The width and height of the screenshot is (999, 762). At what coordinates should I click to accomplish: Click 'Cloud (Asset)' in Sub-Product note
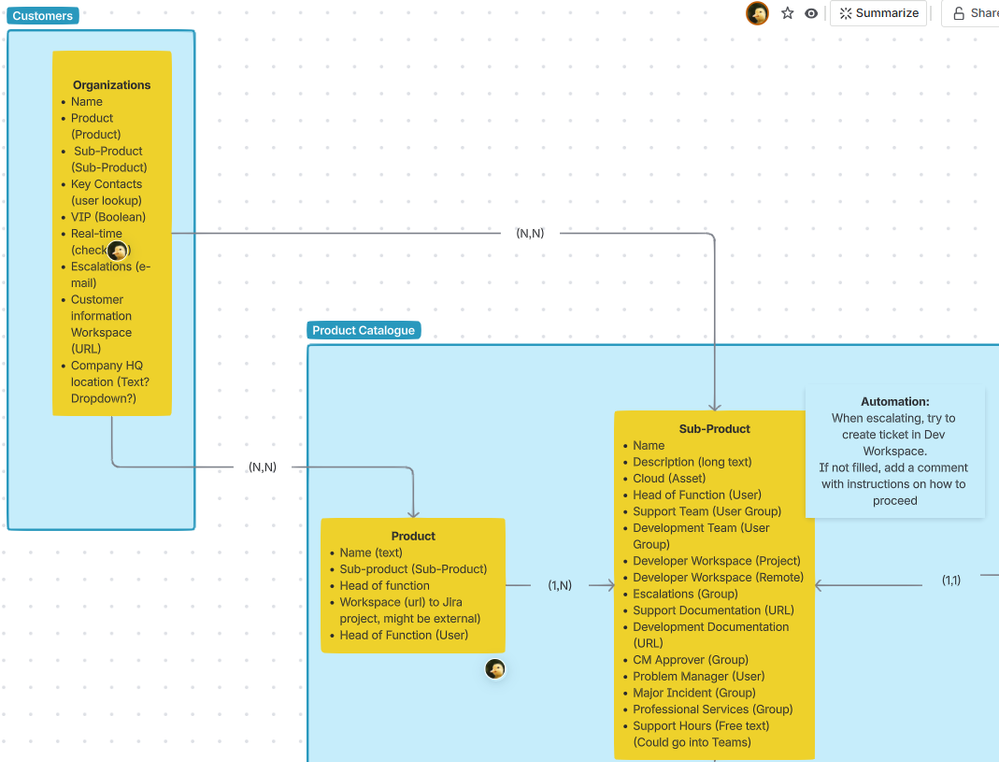coord(669,478)
